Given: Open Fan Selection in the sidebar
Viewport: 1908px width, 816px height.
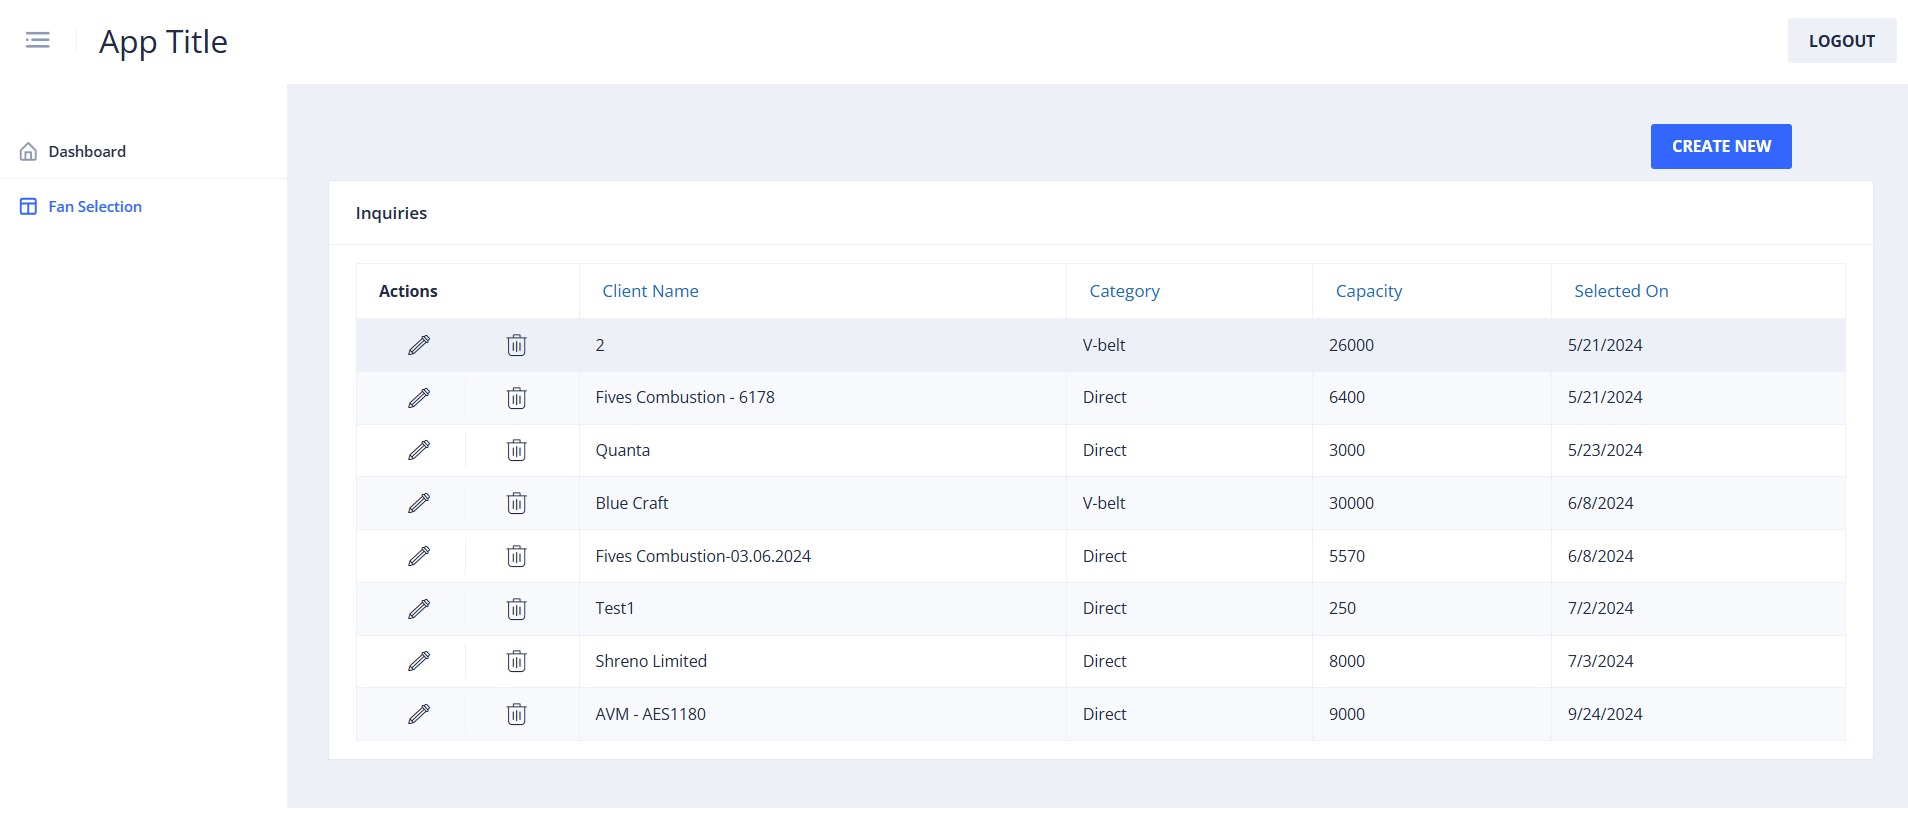Looking at the screenshot, I should click(x=95, y=207).
